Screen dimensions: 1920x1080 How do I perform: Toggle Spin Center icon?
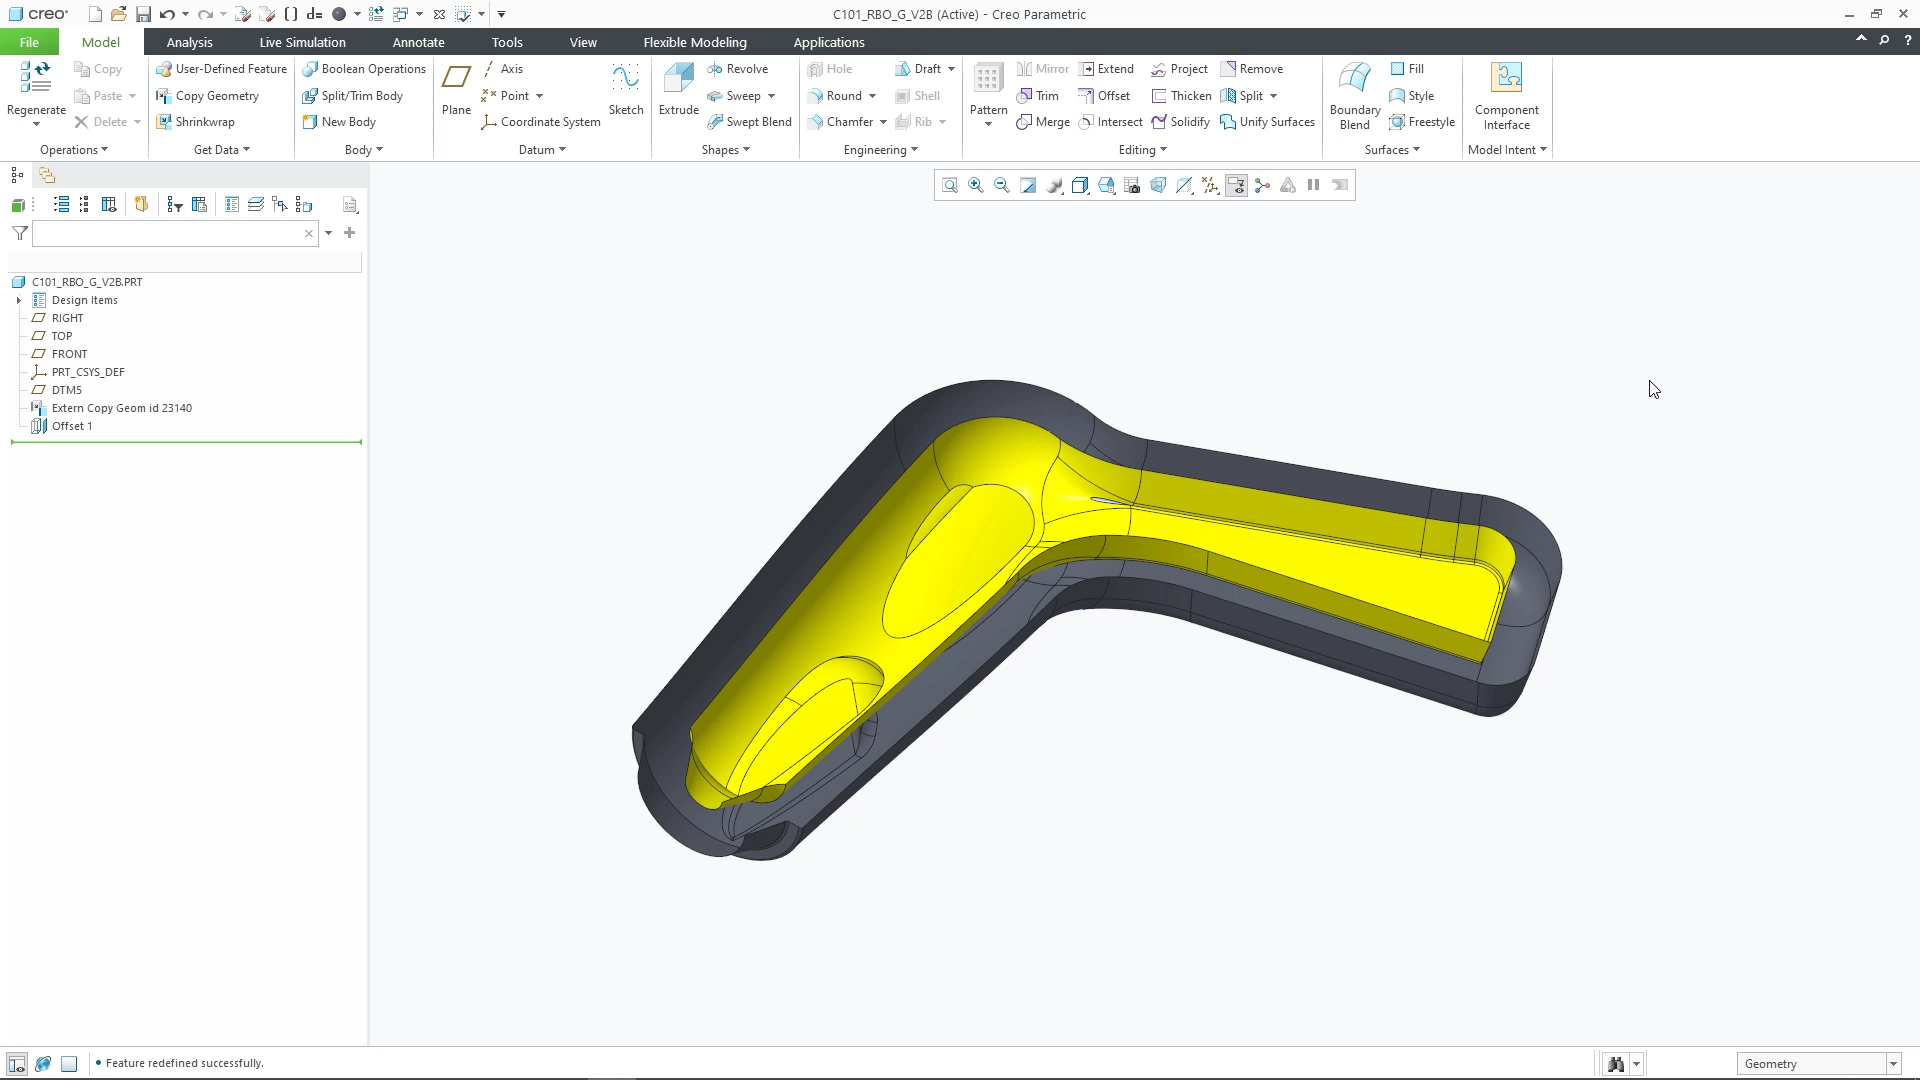tap(1262, 185)
